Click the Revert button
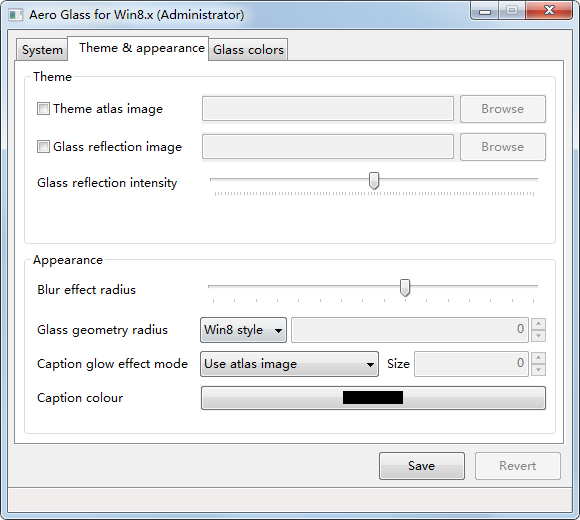The image size is (580, 520). [x=518, y=466]
